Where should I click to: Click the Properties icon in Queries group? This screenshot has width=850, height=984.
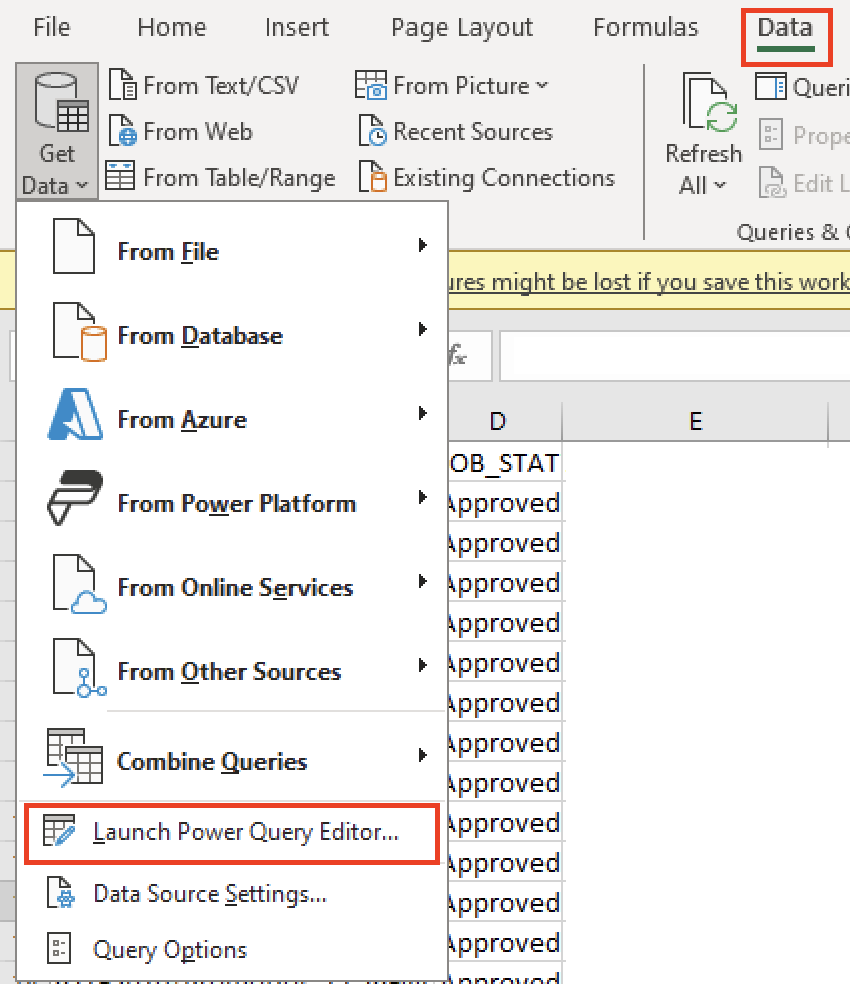click(x=771, y=134)
